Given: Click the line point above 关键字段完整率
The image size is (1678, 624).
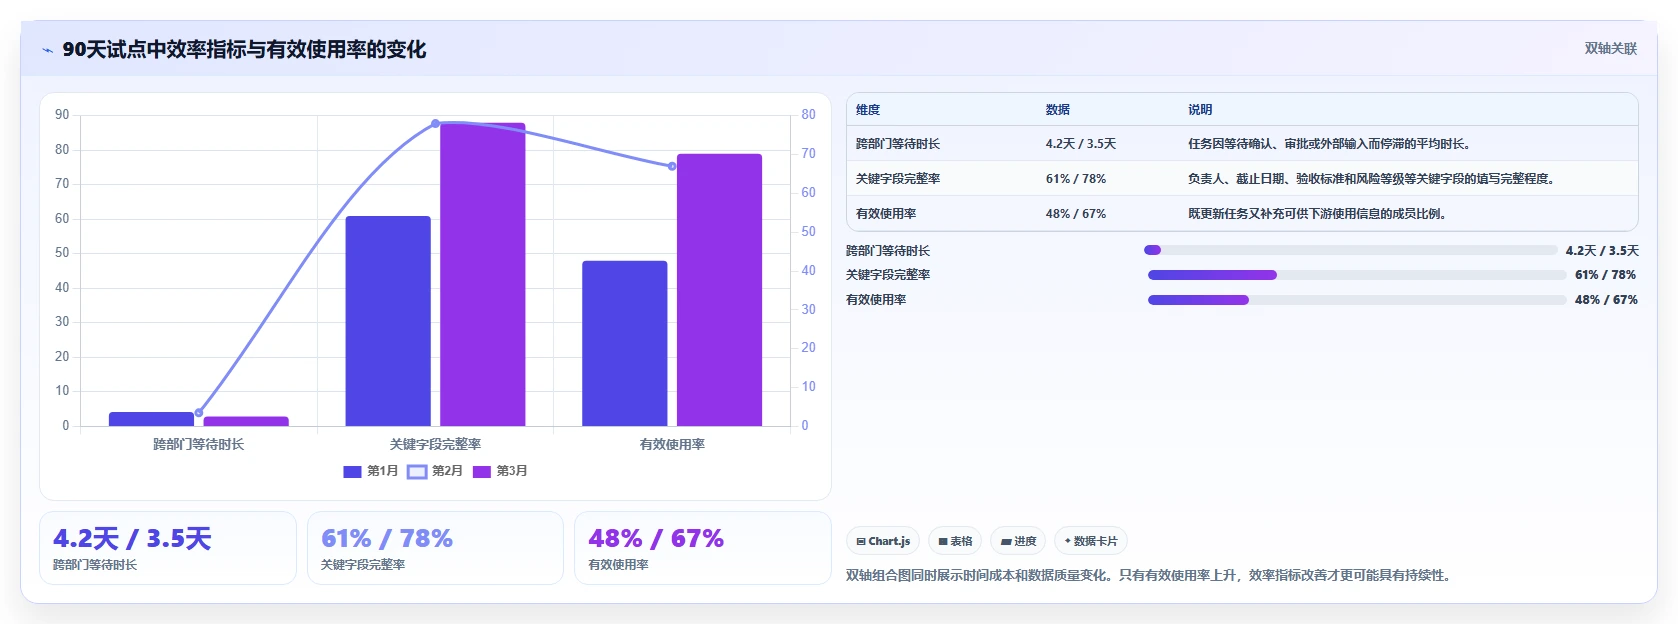Looking at the screenshot, I should (x=435, y=124).
